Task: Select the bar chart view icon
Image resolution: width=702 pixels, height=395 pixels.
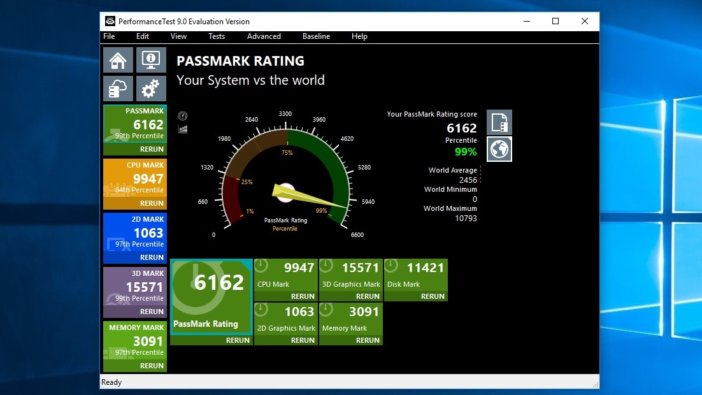Action: pyautogui.click(x=183, y=129)
